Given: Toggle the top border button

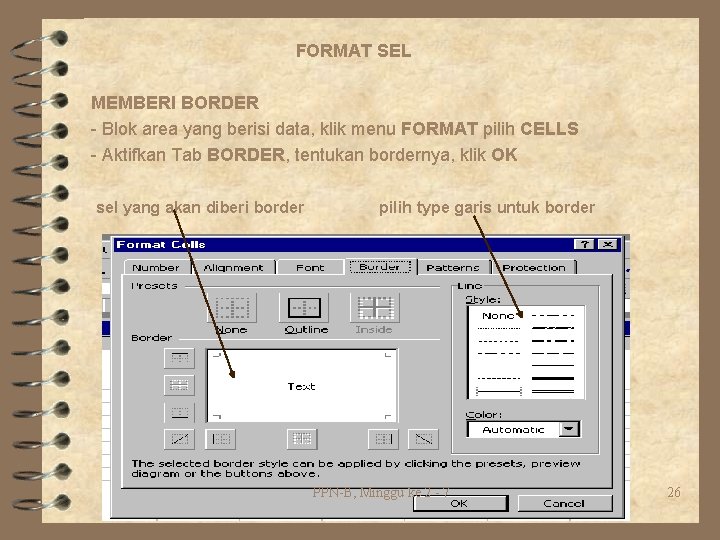Looking at the screenshot, I should [179, 358].
